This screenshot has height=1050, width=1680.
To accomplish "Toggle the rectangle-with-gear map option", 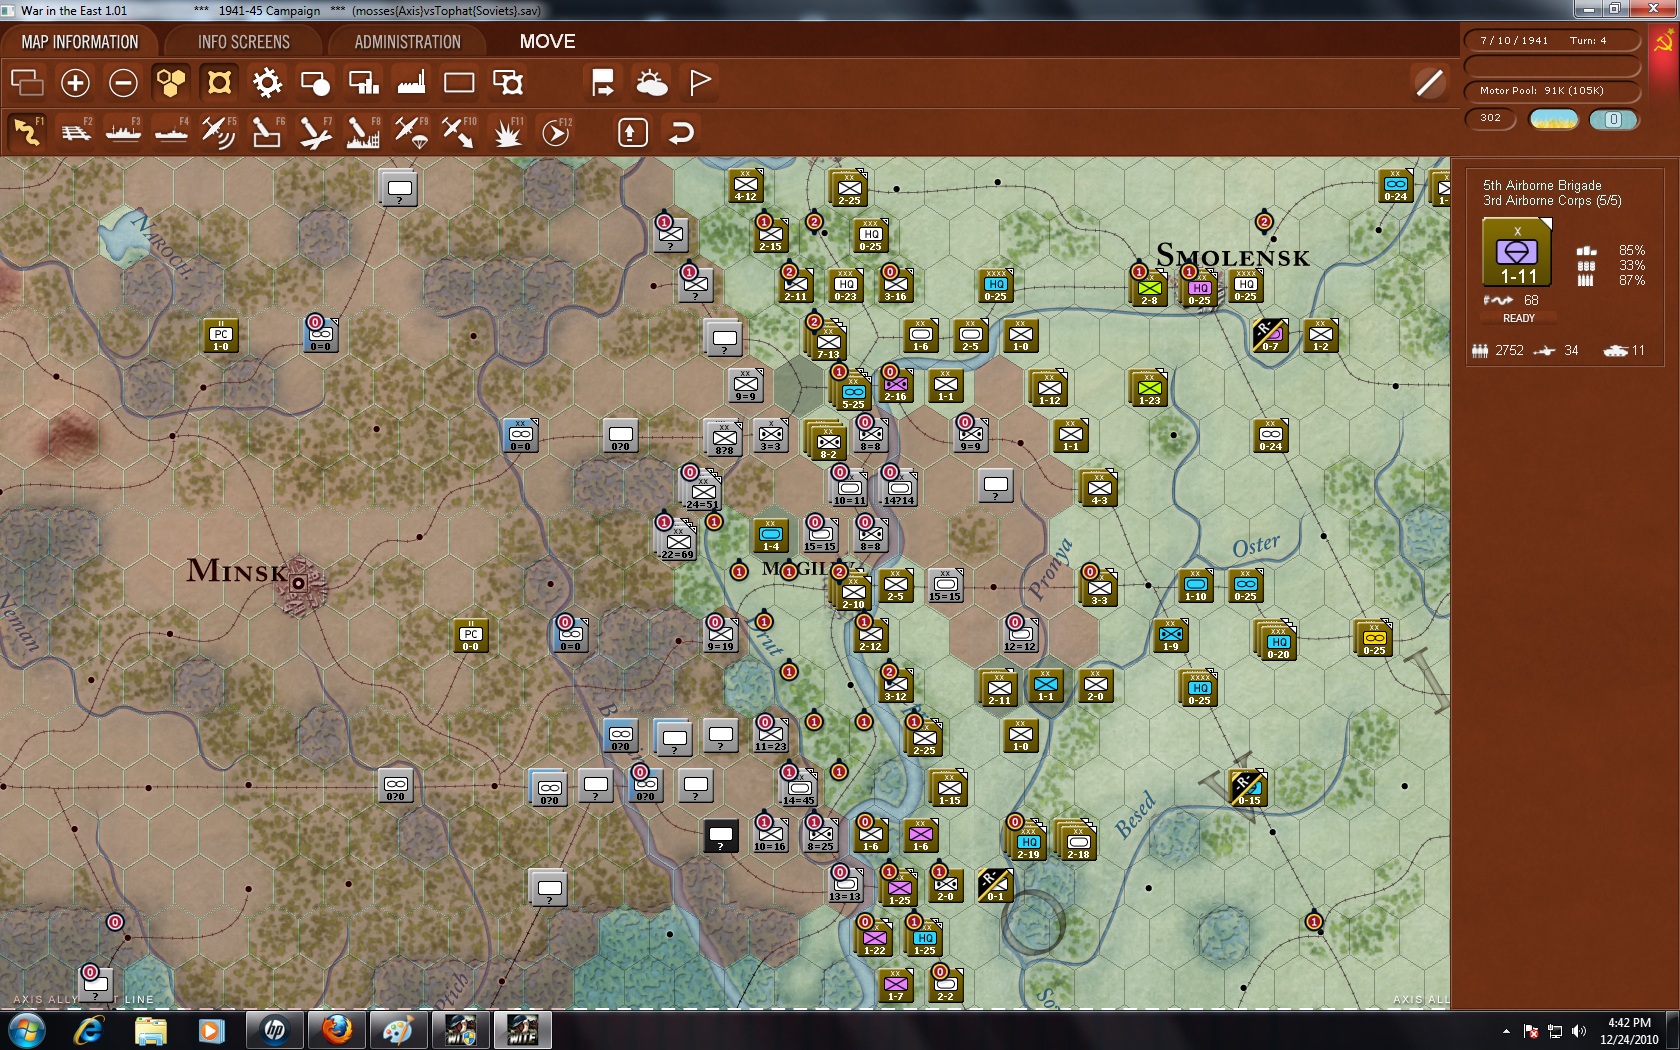I will coord(508,83).
